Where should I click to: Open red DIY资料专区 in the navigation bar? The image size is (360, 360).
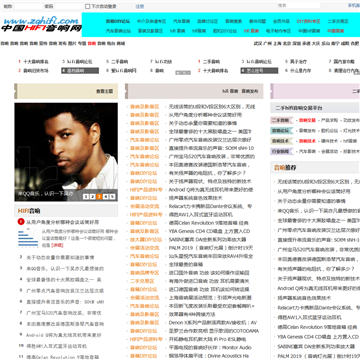[x=308, y=21]
